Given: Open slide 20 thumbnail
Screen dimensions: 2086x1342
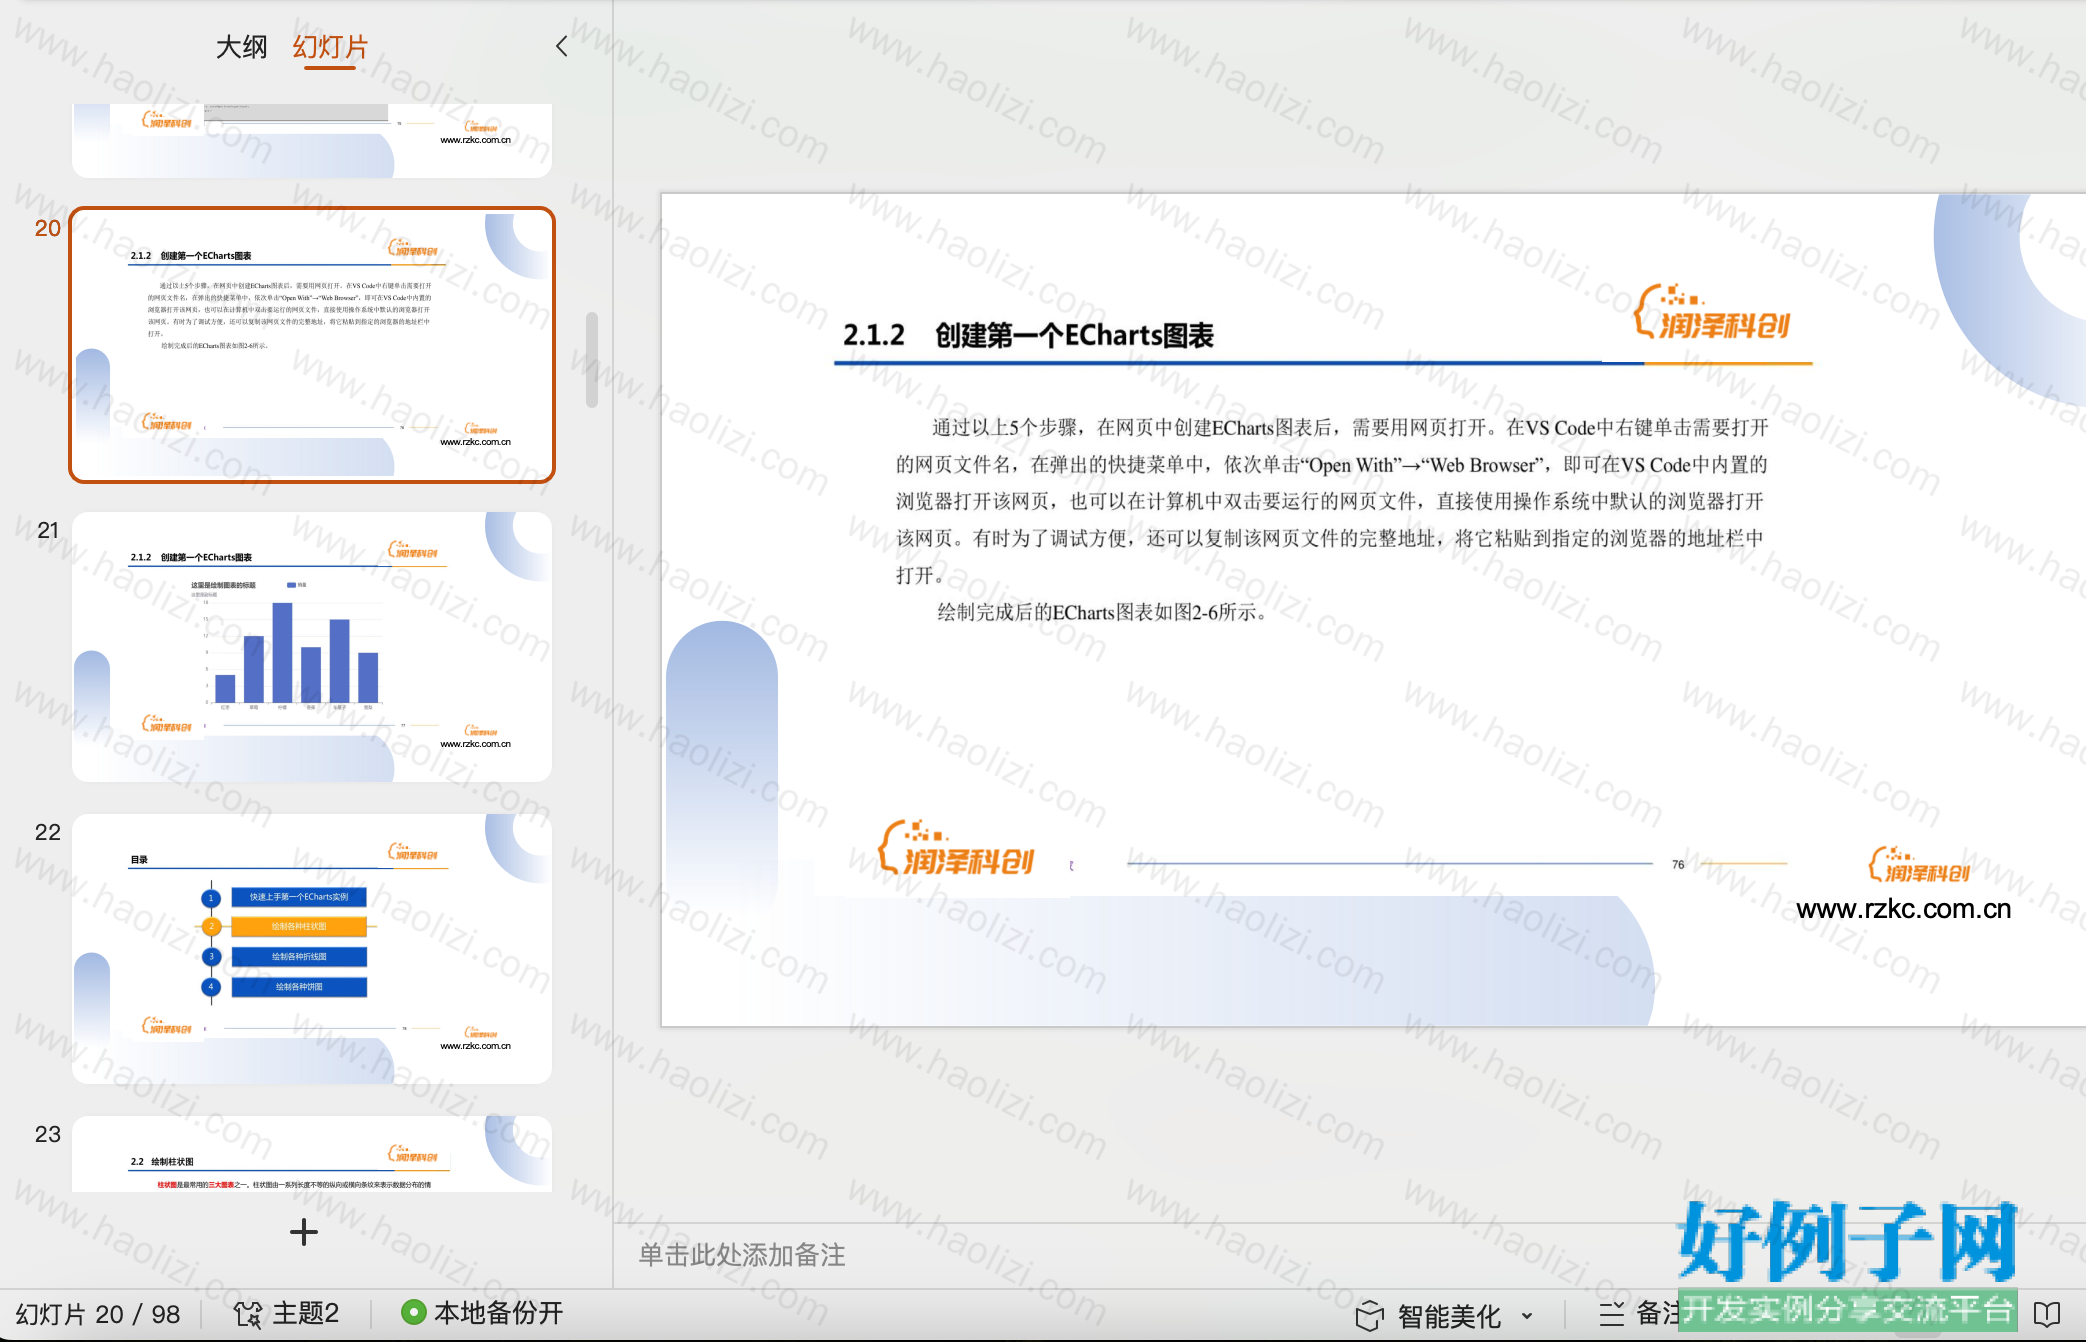Looking at the screenshot, I should click(x=312, y=345).
